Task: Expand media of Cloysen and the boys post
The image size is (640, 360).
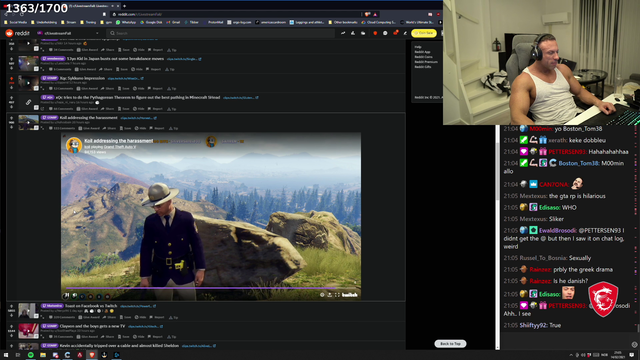Action: (42, 337)
